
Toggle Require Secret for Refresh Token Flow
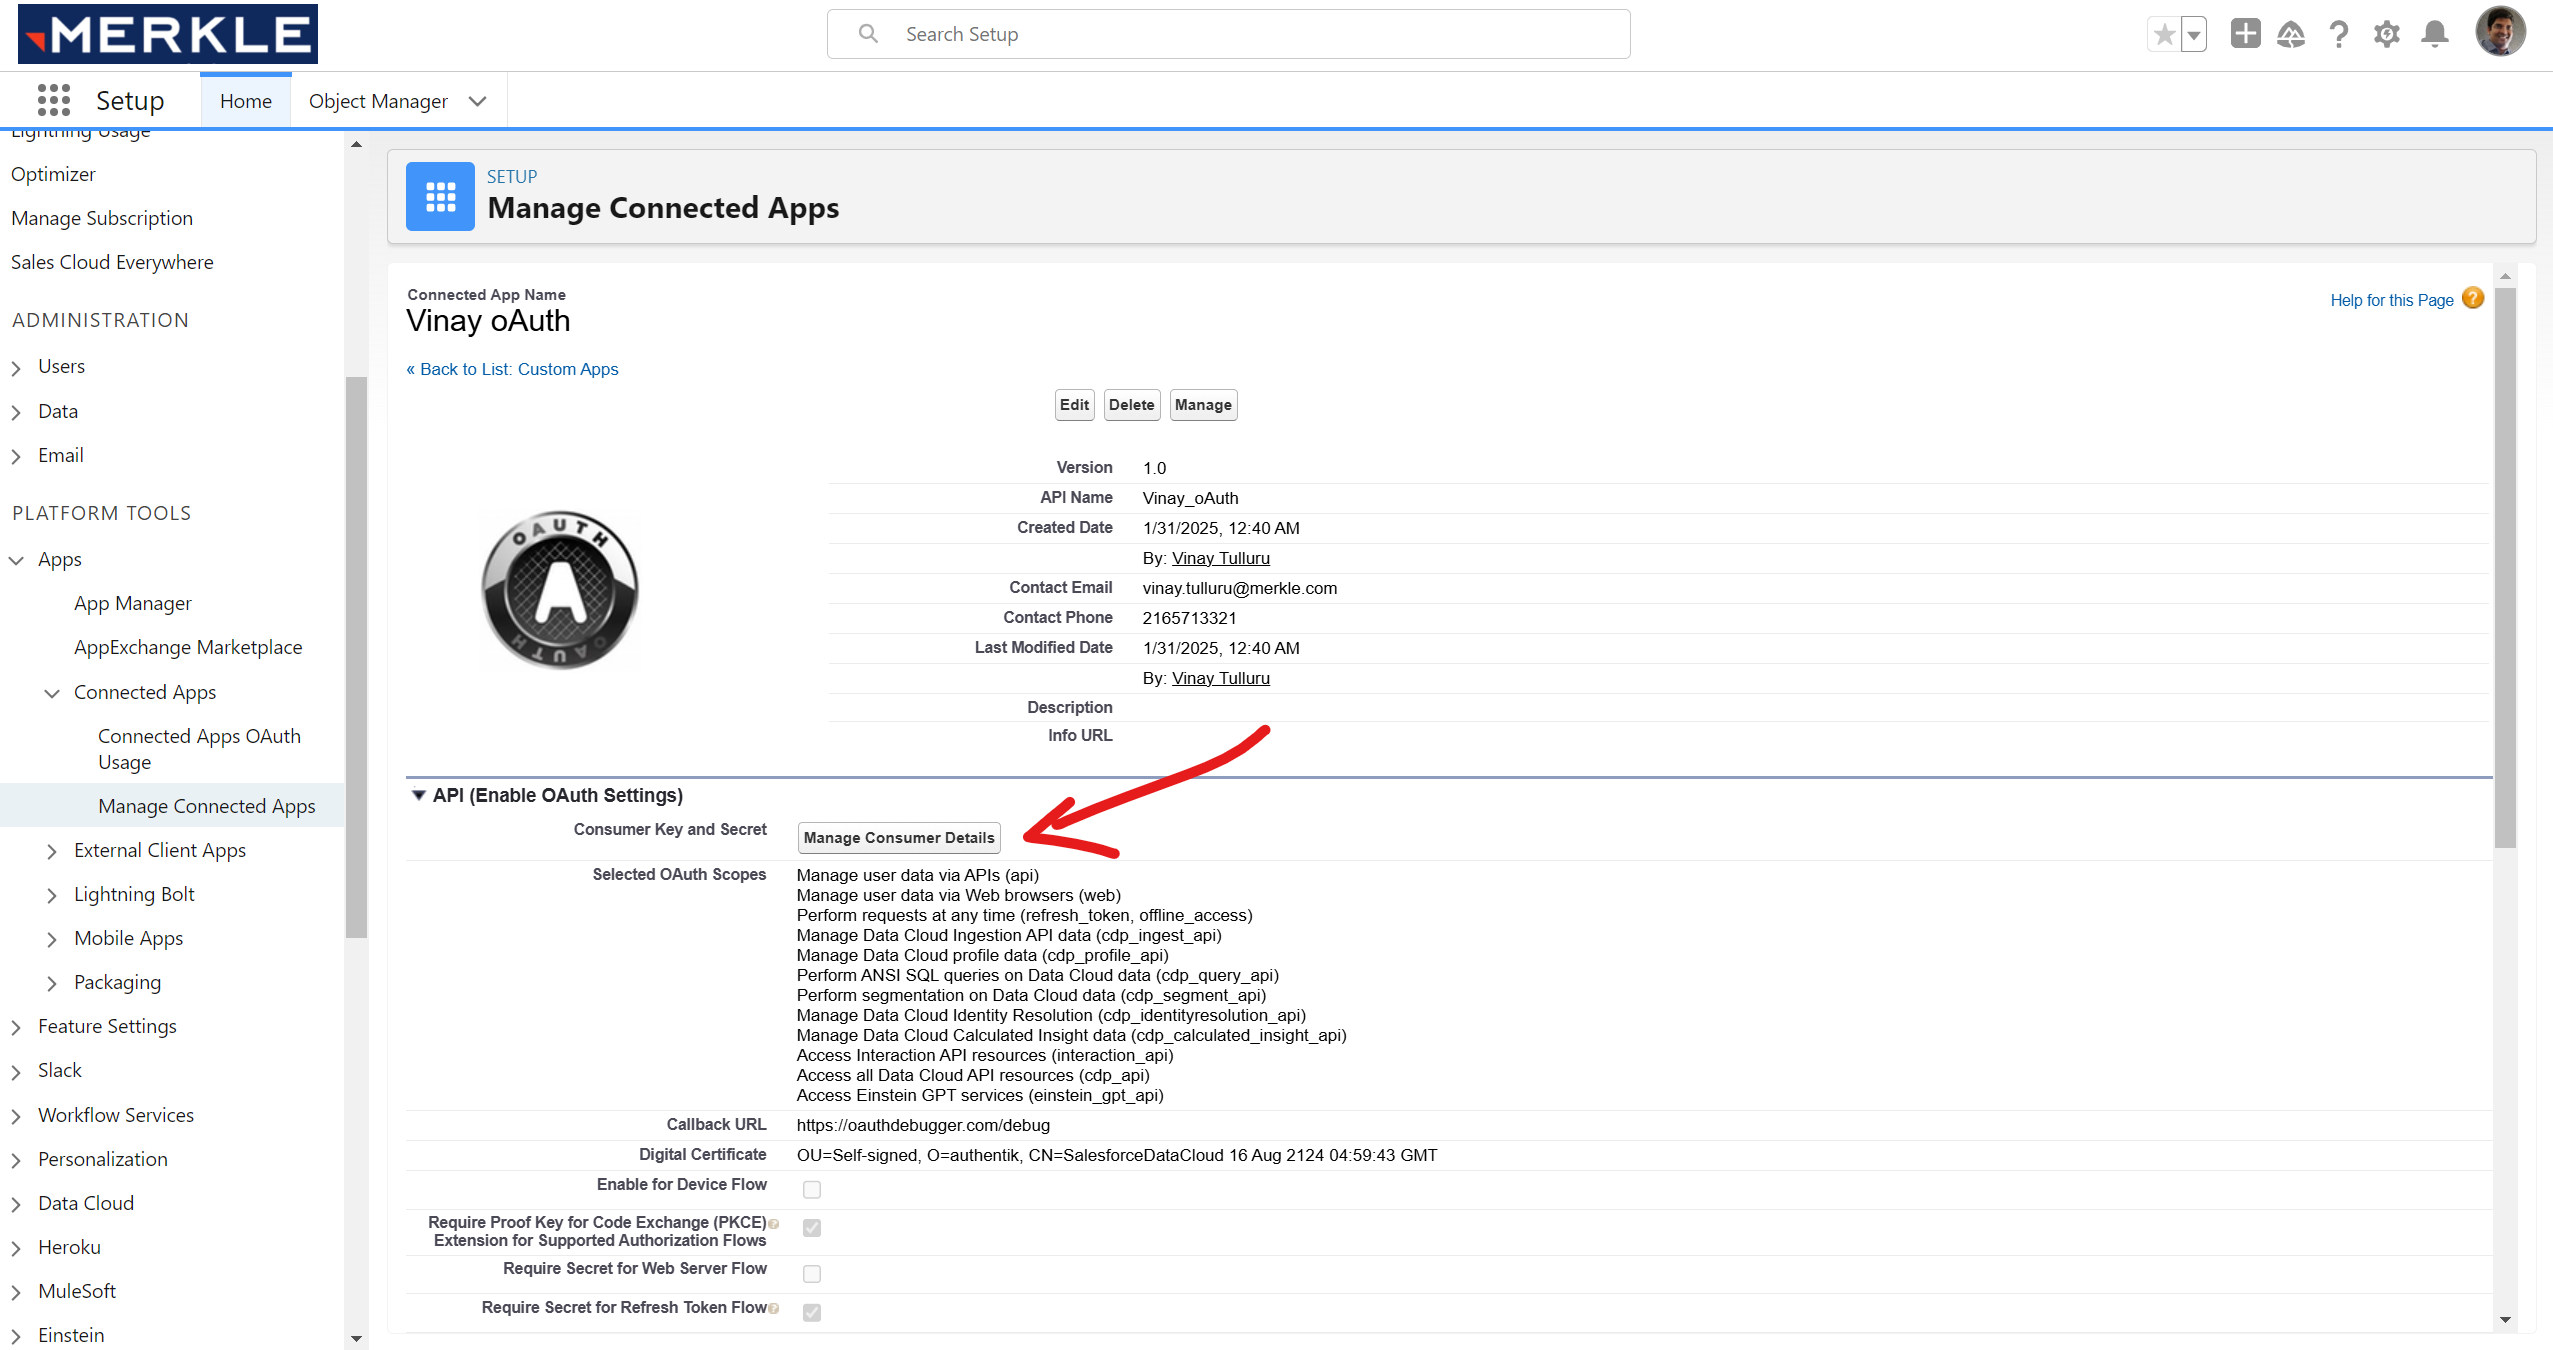(812, 1312)
